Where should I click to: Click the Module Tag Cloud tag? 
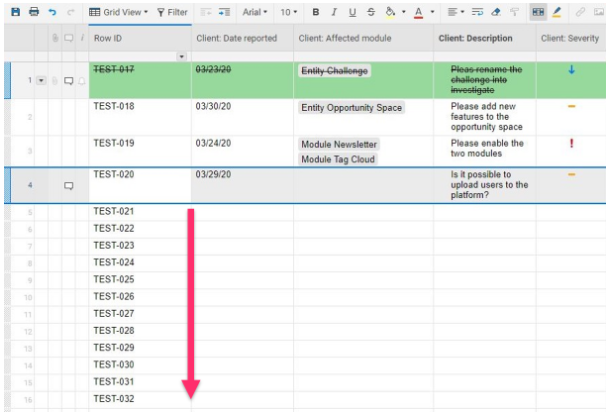(338, 159)
